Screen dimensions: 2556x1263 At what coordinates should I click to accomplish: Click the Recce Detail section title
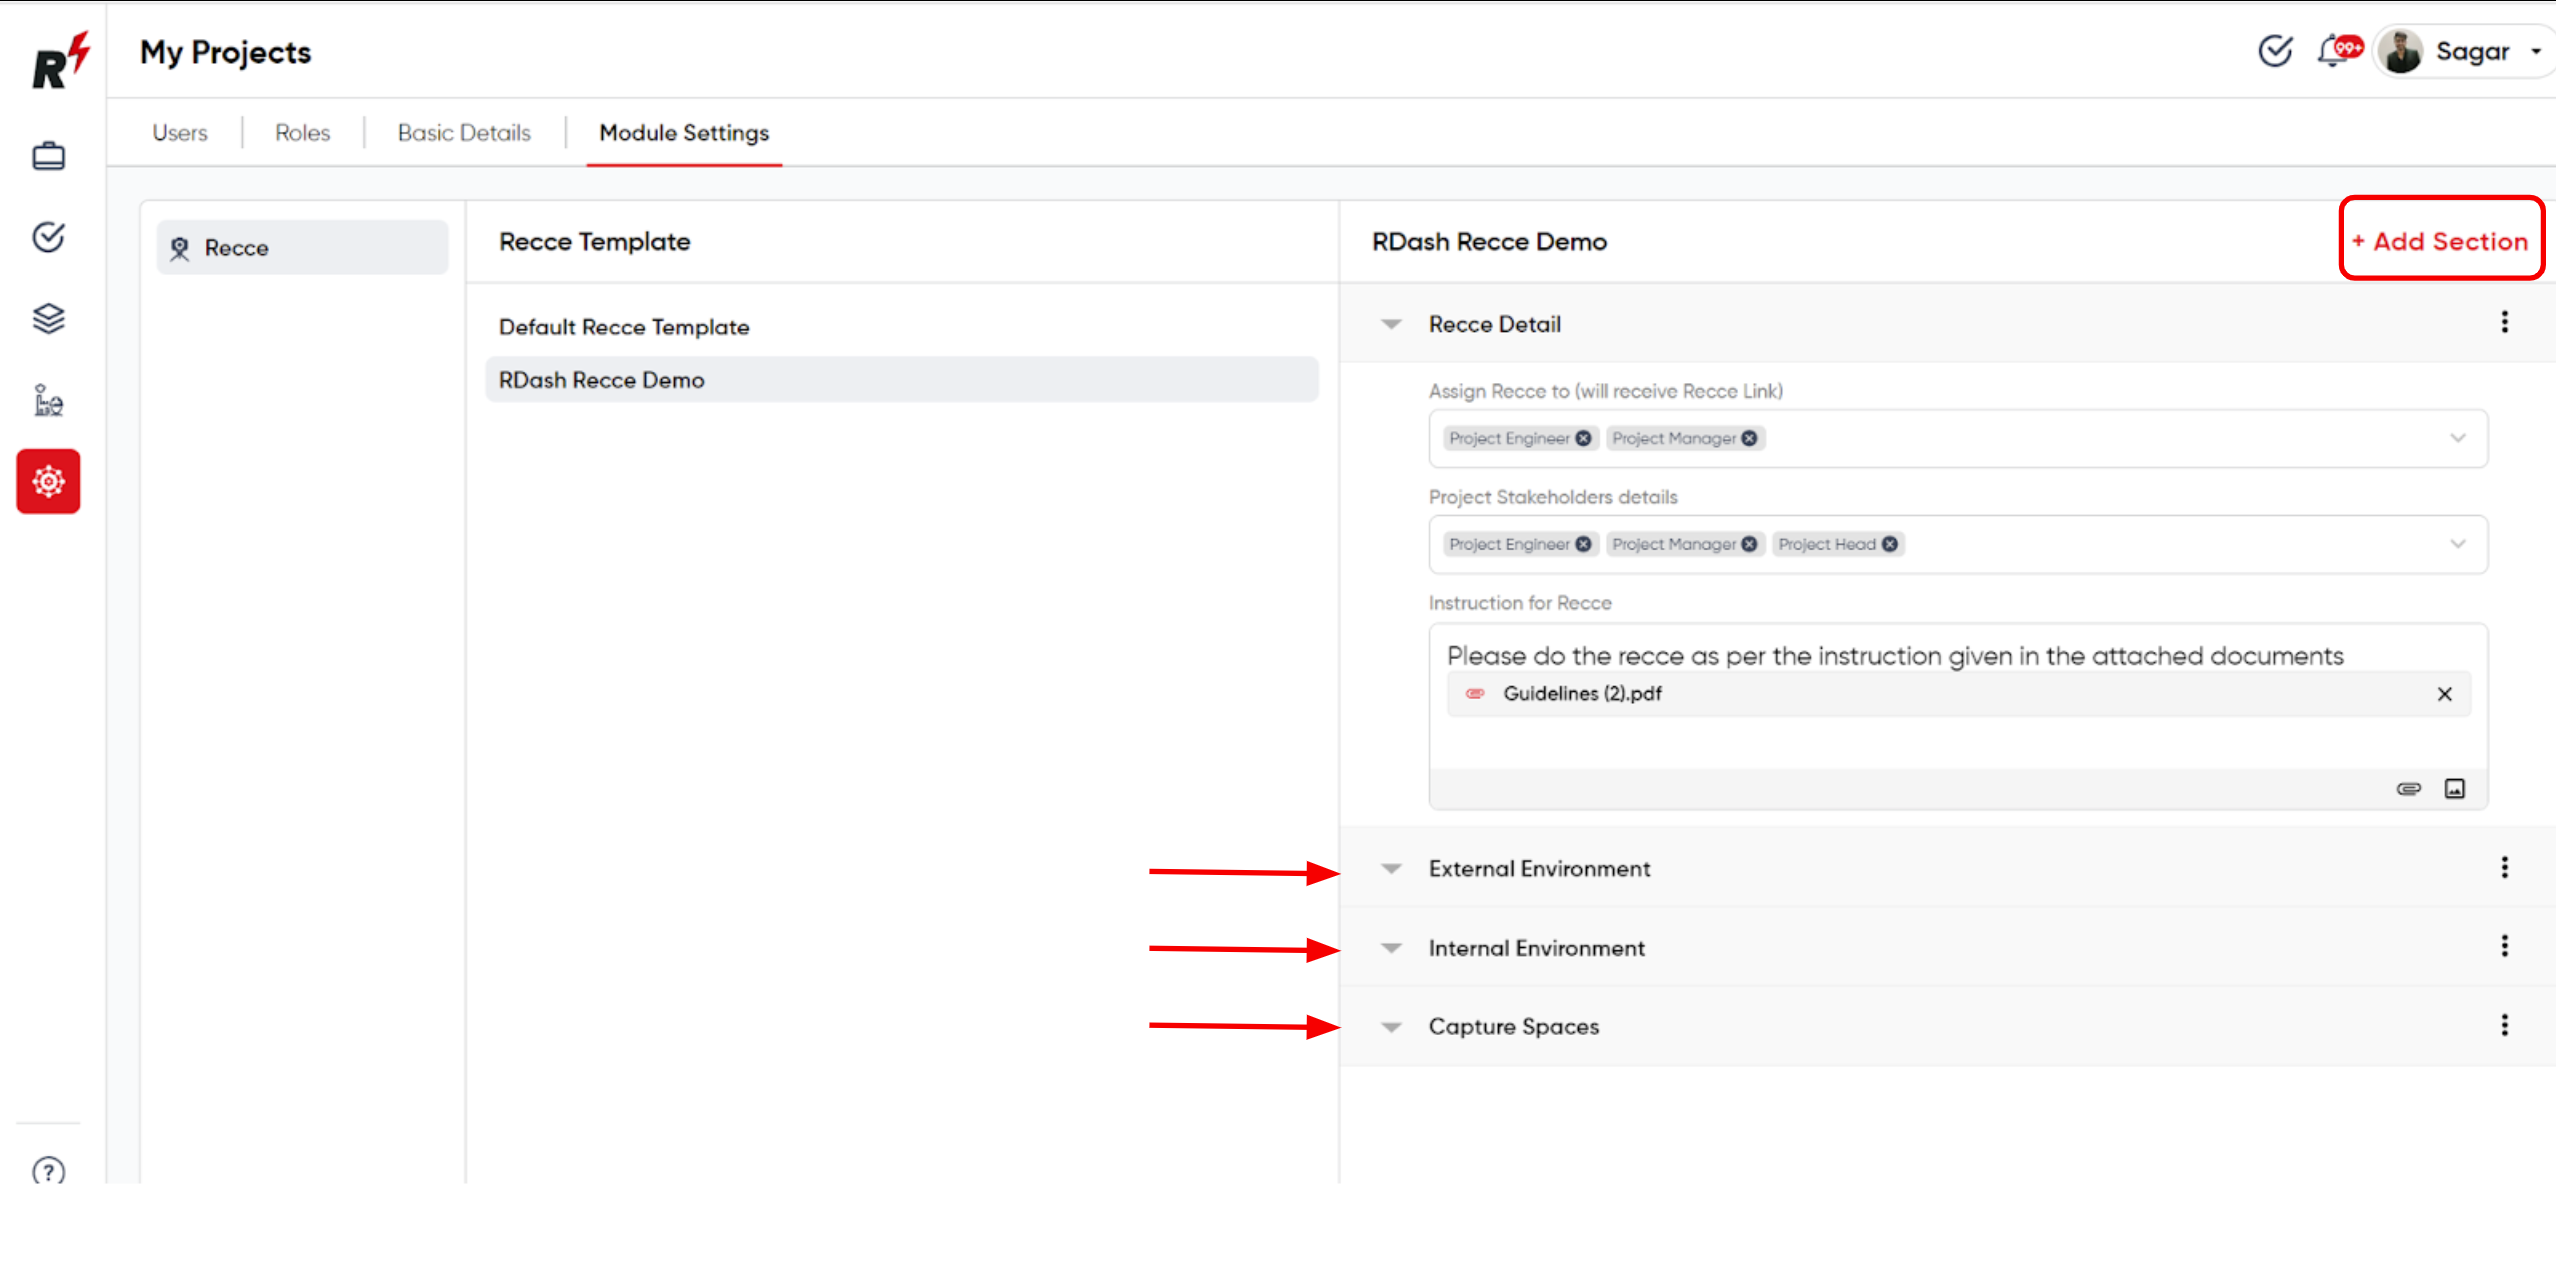tap(1494, 324)
